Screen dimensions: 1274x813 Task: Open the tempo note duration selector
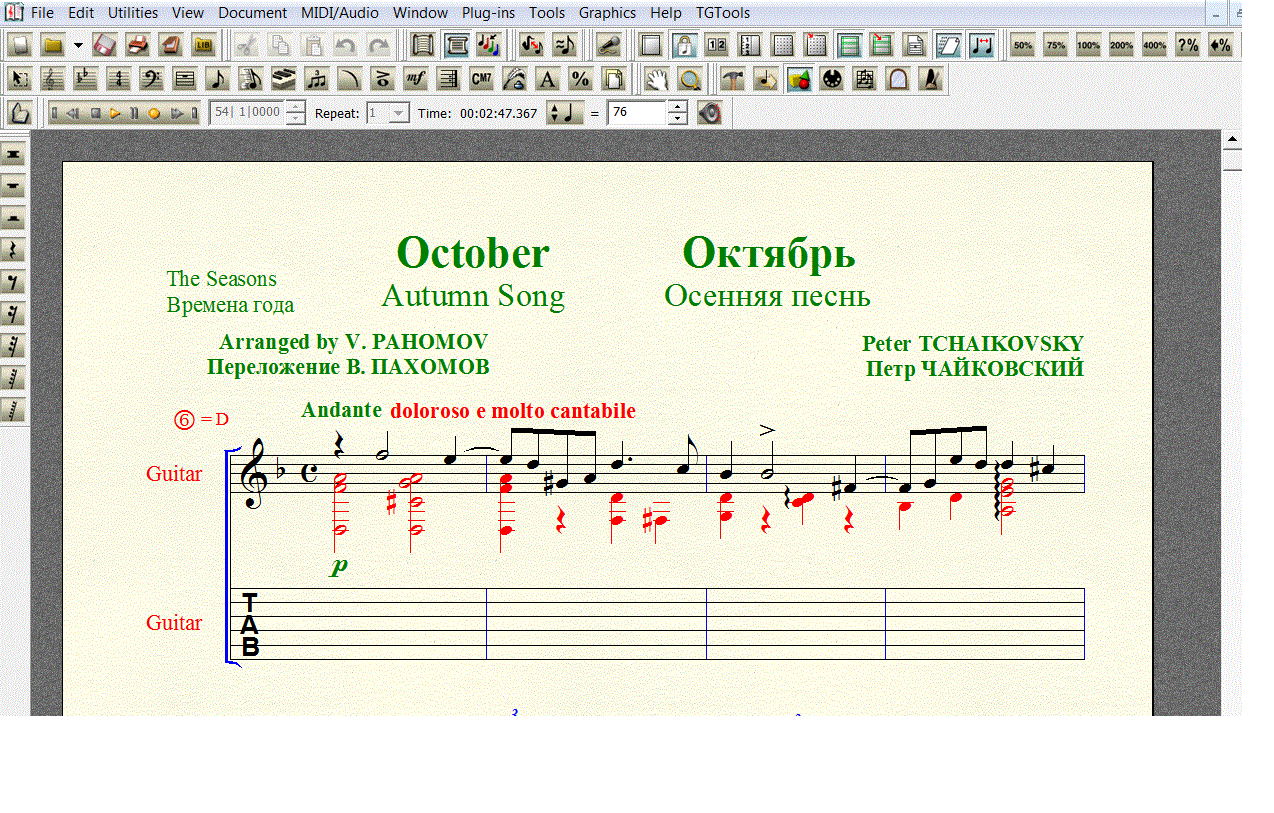565,113
